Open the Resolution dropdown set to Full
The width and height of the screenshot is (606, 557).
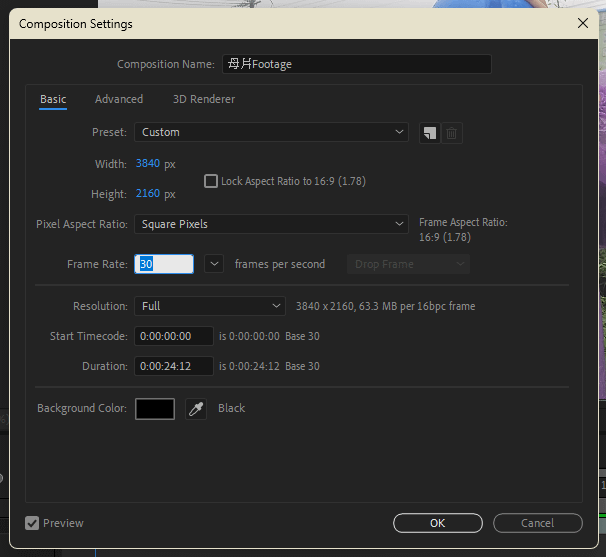210,306
